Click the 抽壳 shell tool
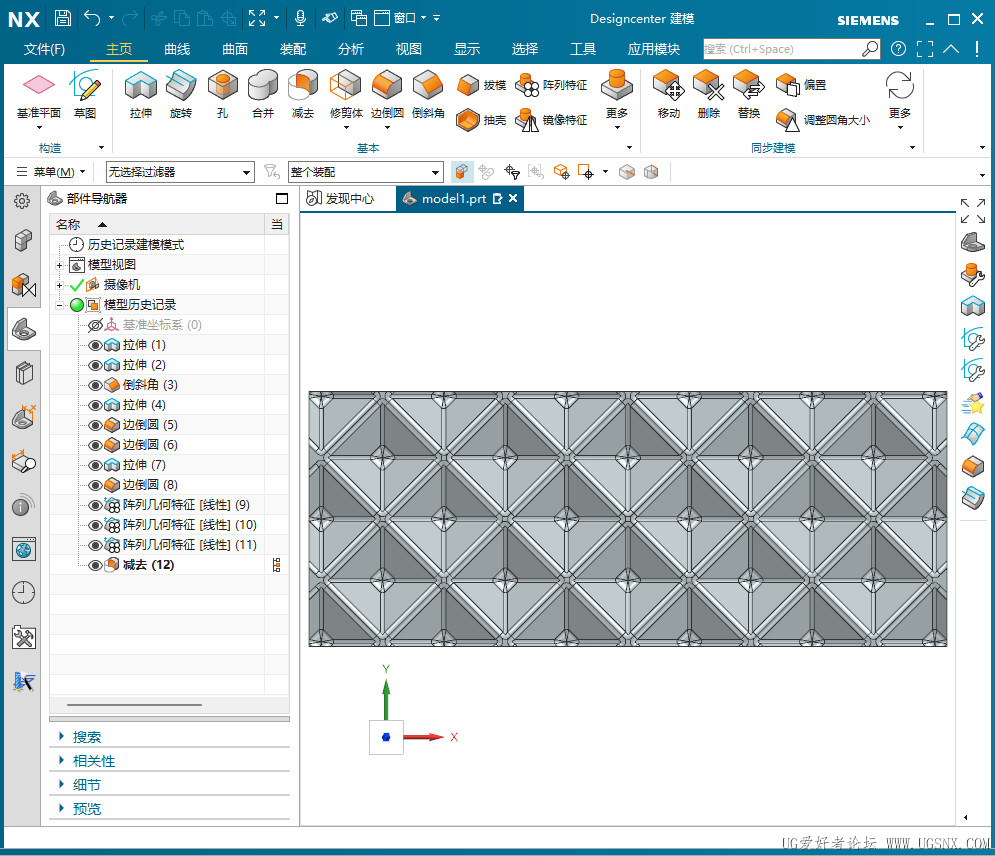Viewport: 995px width, 856px height. pos(469,120)
